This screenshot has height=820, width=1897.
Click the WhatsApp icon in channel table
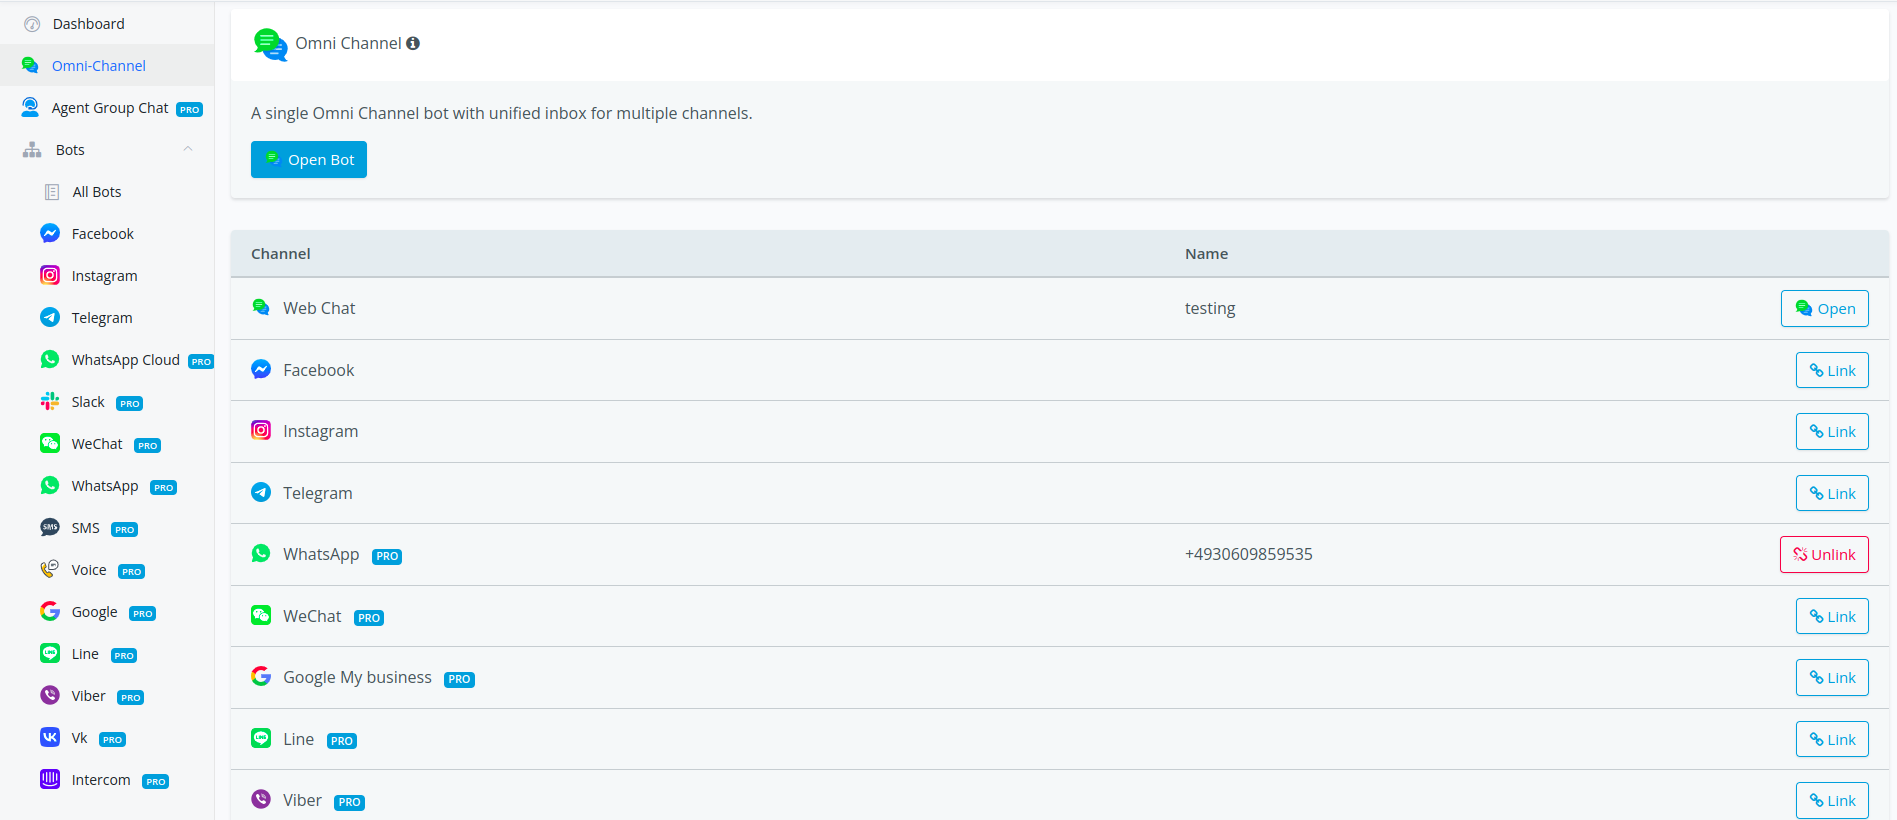261,553
